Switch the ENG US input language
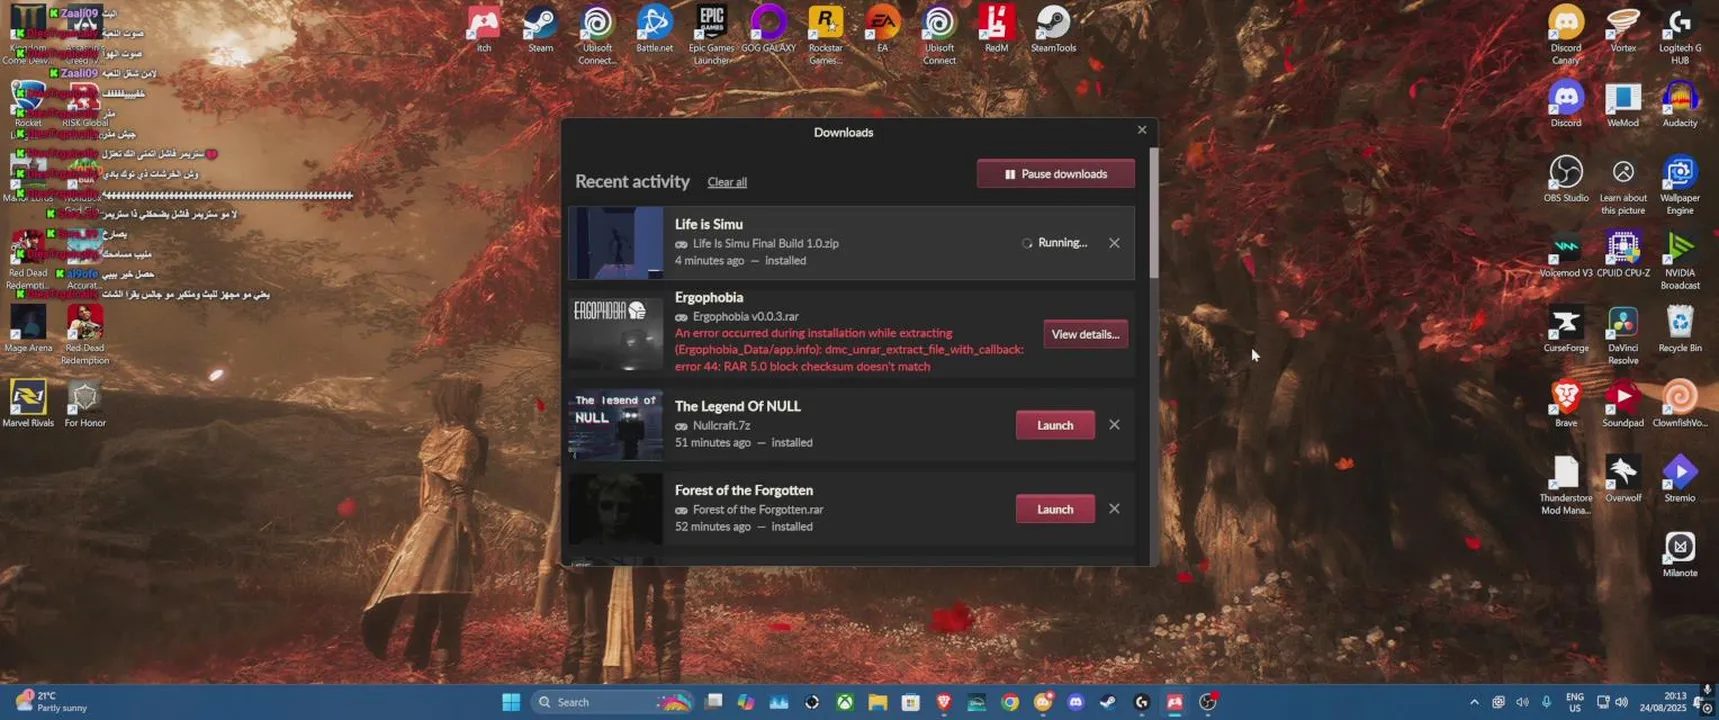Viewport: 1719px width, 720px height. pos(1575,702)
